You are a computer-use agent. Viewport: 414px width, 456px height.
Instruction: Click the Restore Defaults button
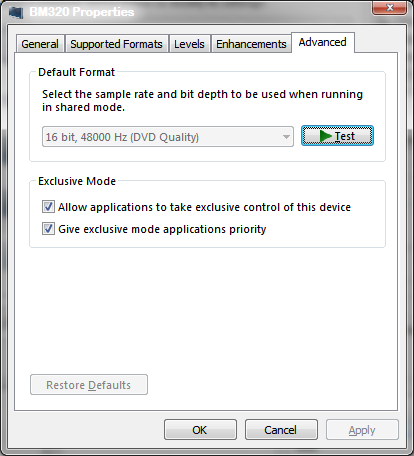click(89, 385)
